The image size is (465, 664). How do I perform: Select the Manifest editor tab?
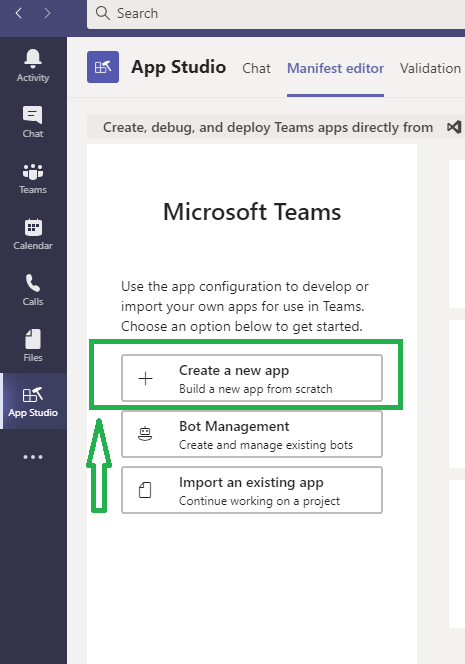[335, 68]
